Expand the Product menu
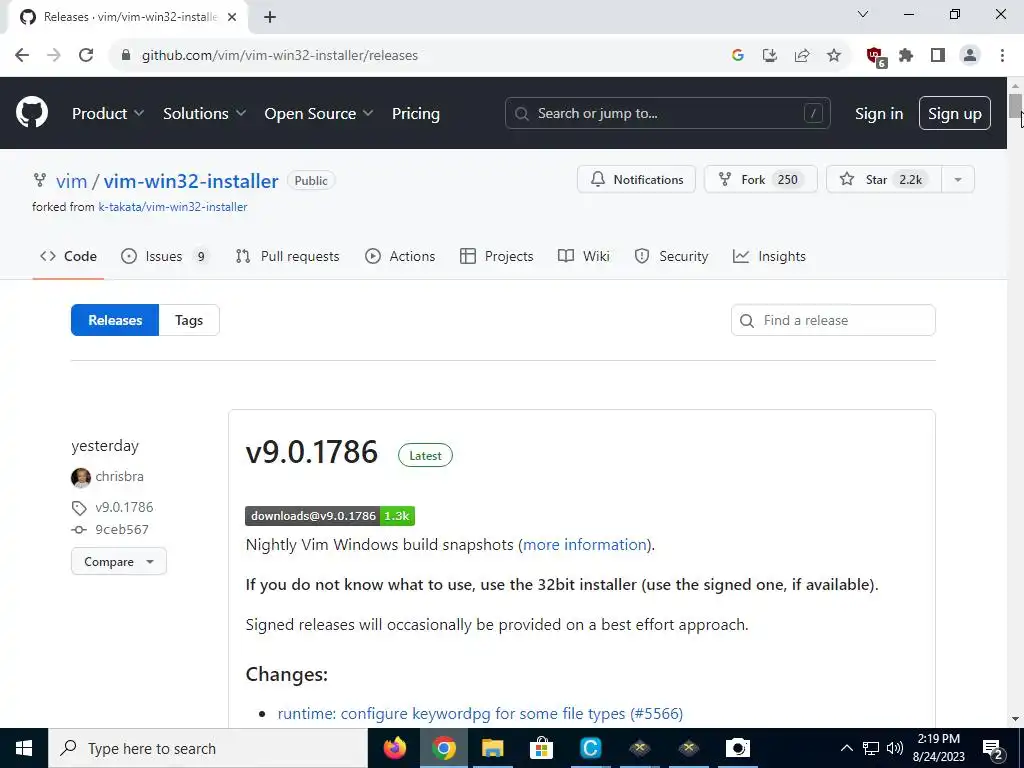The height and width of the screenshot is (768, 1024). pyautogui.click(x=108, y=114)
